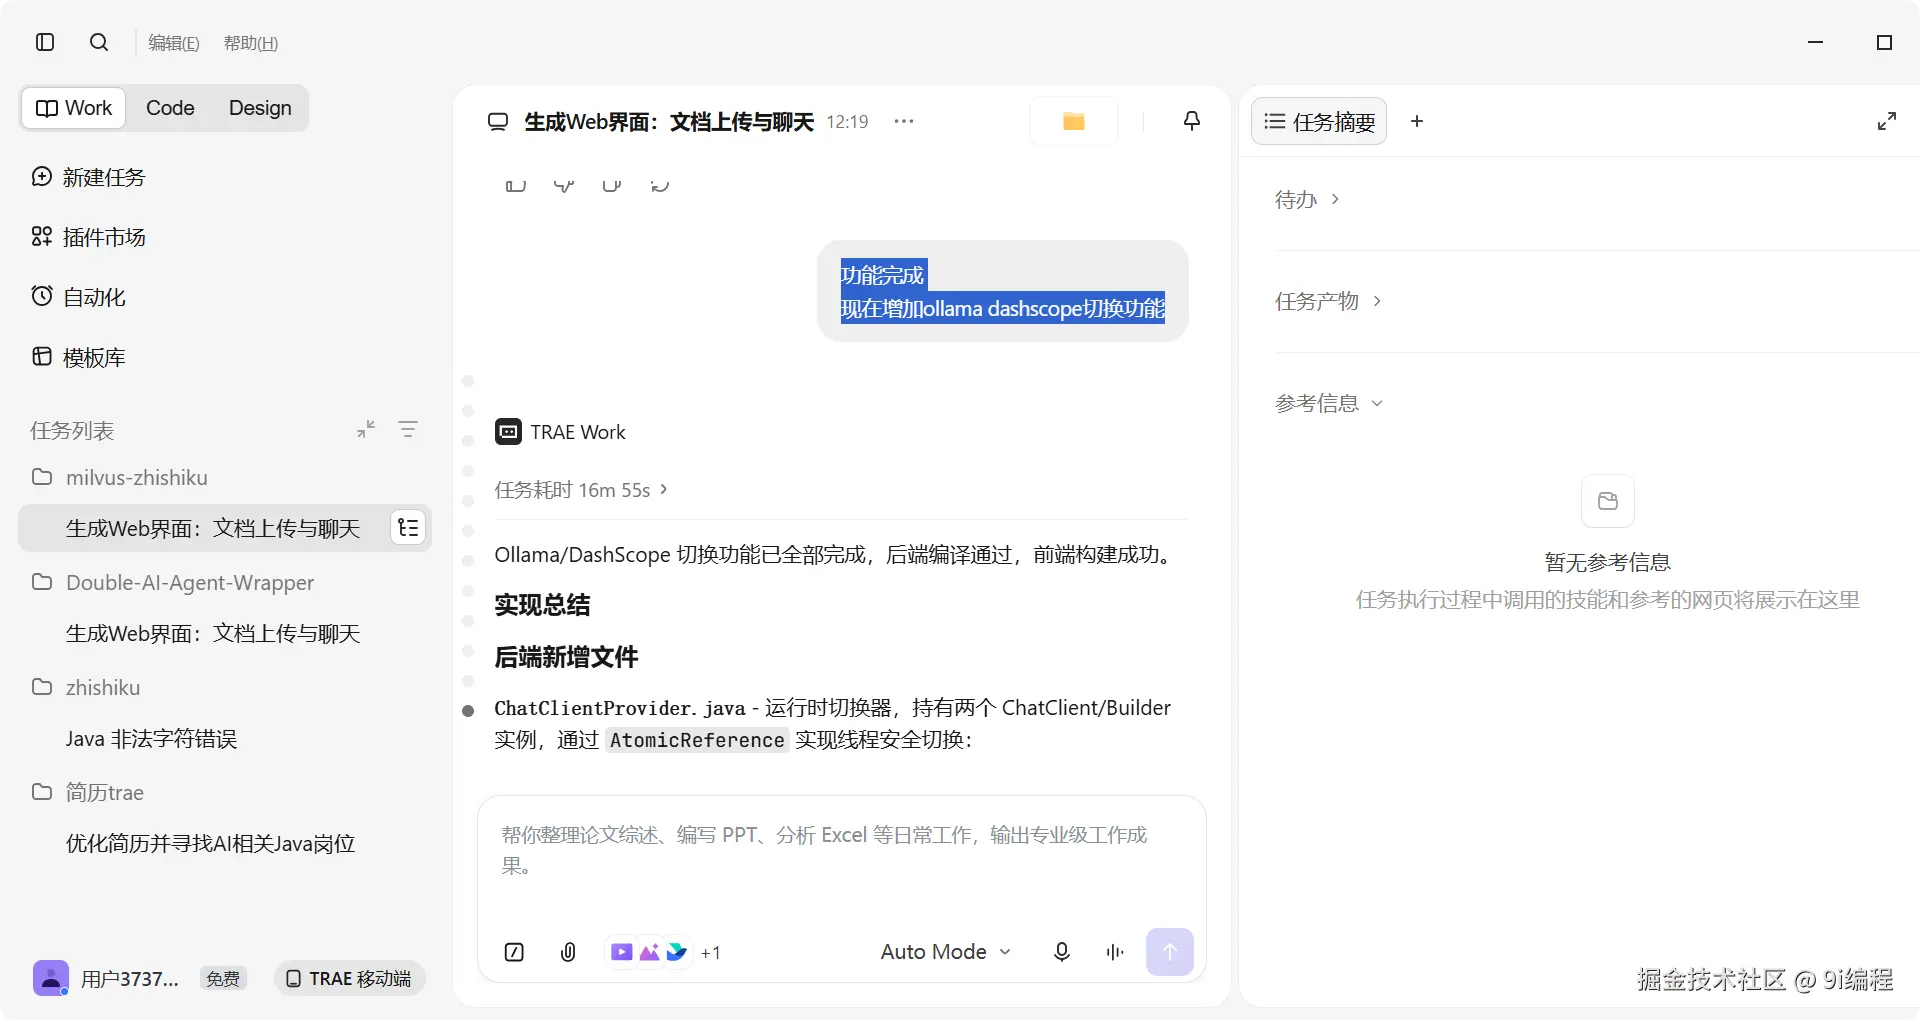
Task: Click the TRAE Work logo icon
Action: (x=508, y=431)
